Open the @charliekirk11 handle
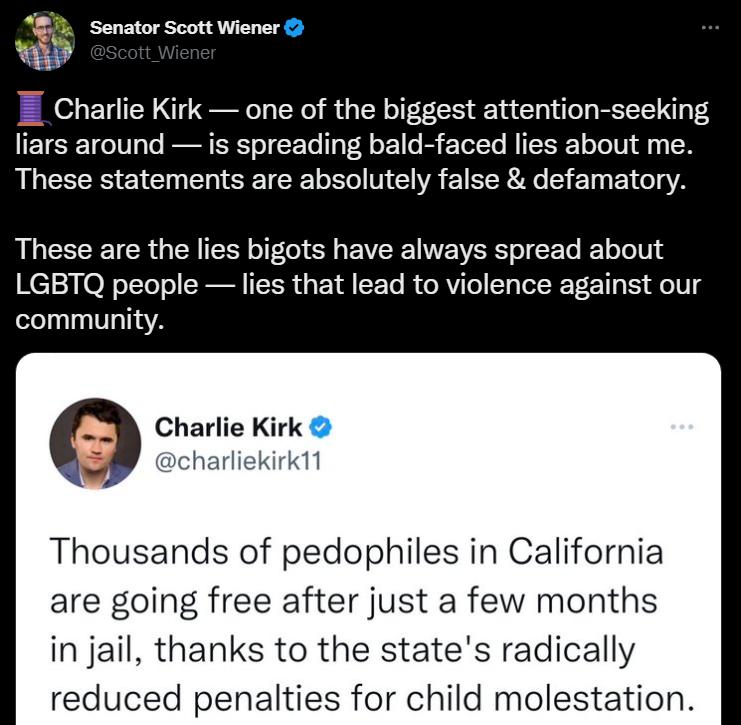The height and width of the screenshot is (725, 741). tap(238, 461)
